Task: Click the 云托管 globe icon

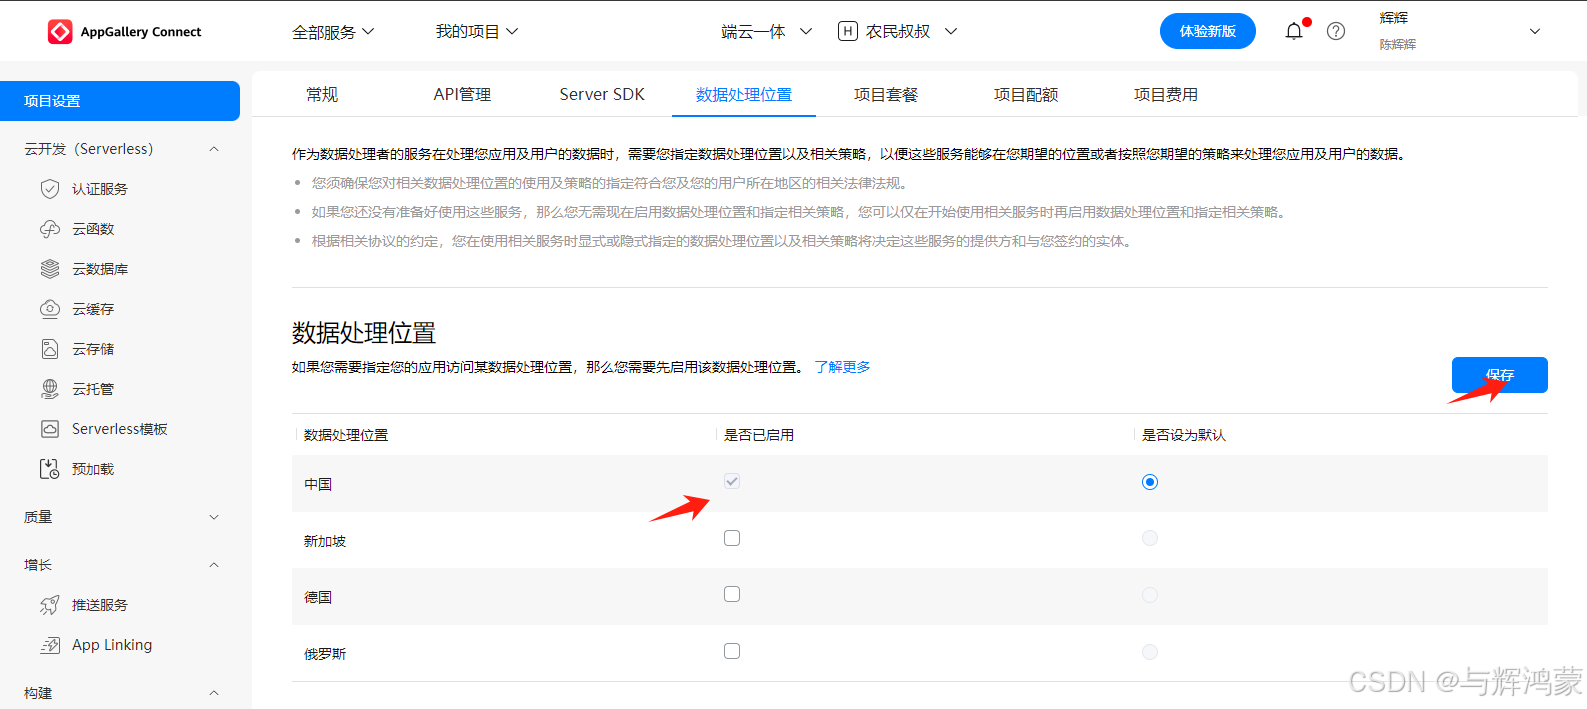Action: coord(50,389)
